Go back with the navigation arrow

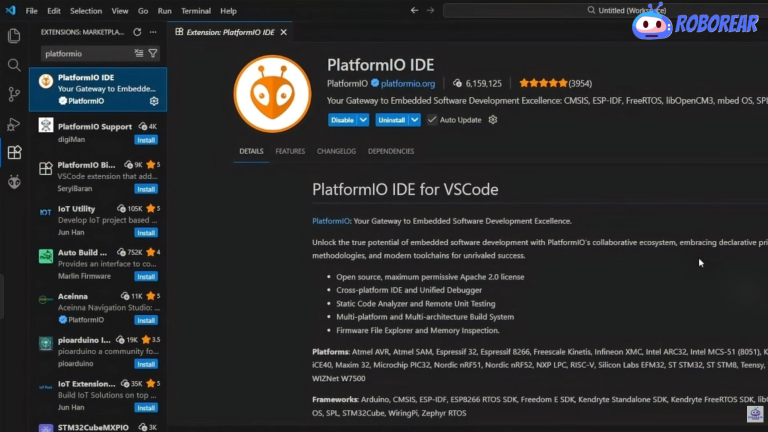click(414, 10)
